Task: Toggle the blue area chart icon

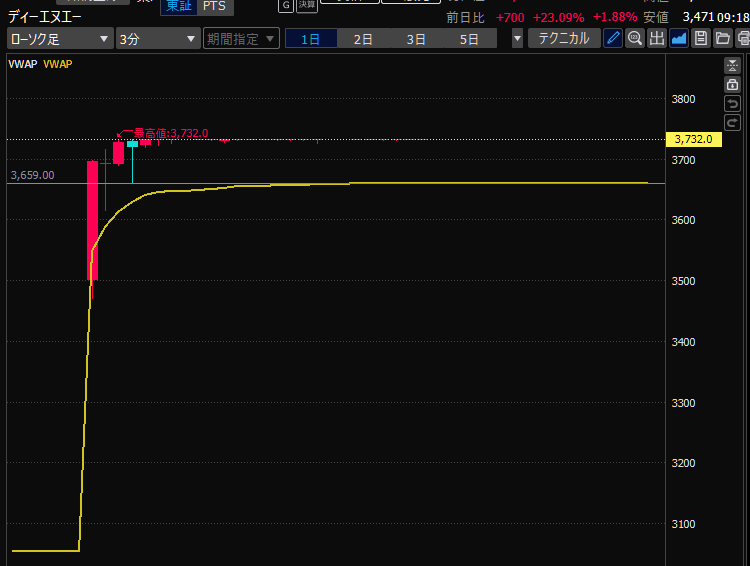Action: [679, 39]
